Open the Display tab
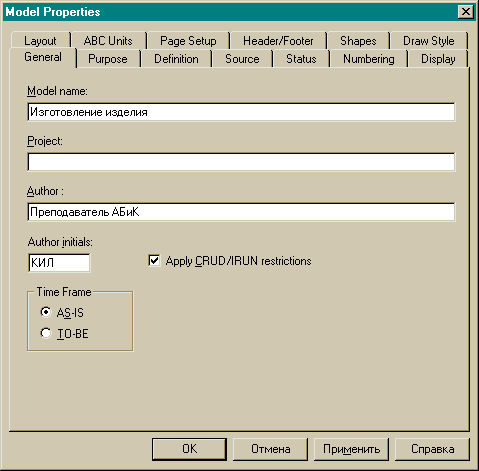This screenshot has width=479, height=471. point(438,59)
